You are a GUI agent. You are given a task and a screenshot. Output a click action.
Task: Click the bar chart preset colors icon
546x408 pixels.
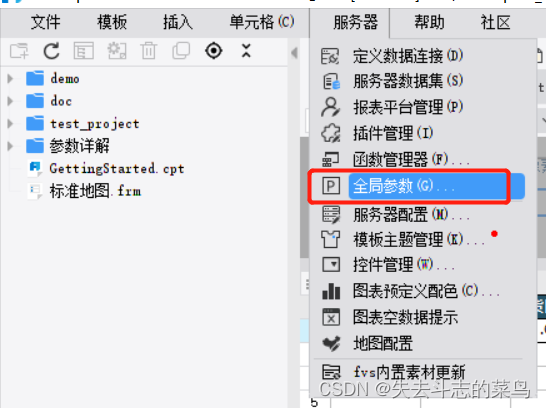click(x=331, y=291)
